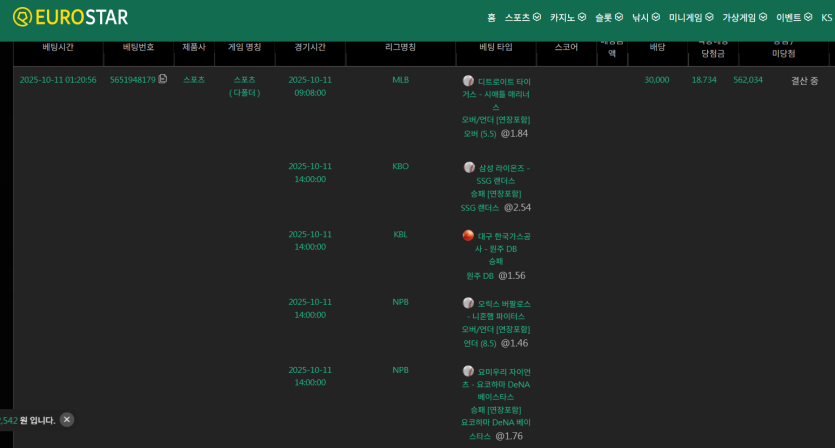This screenshot has height=448, width=835.
Task: Select the SSG 랜더스 @2.54 pick
Action: click(x=496, y=208)
